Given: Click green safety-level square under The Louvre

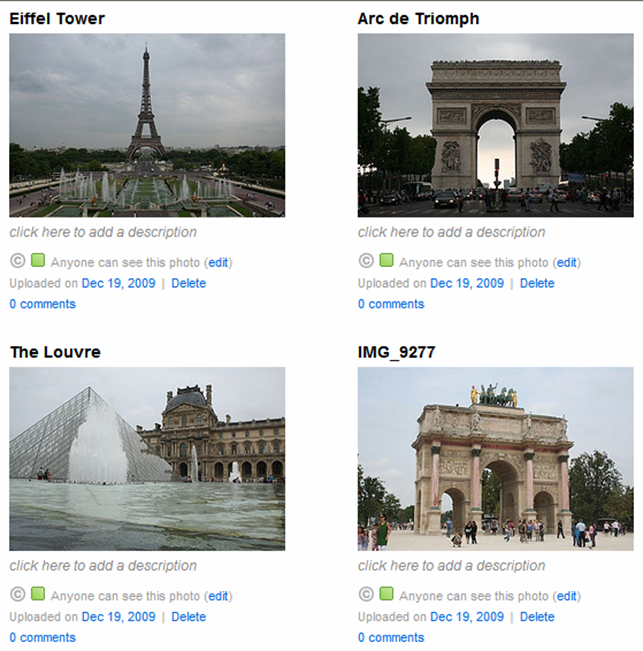Looking at the screenshot, I should coord(38,594).
